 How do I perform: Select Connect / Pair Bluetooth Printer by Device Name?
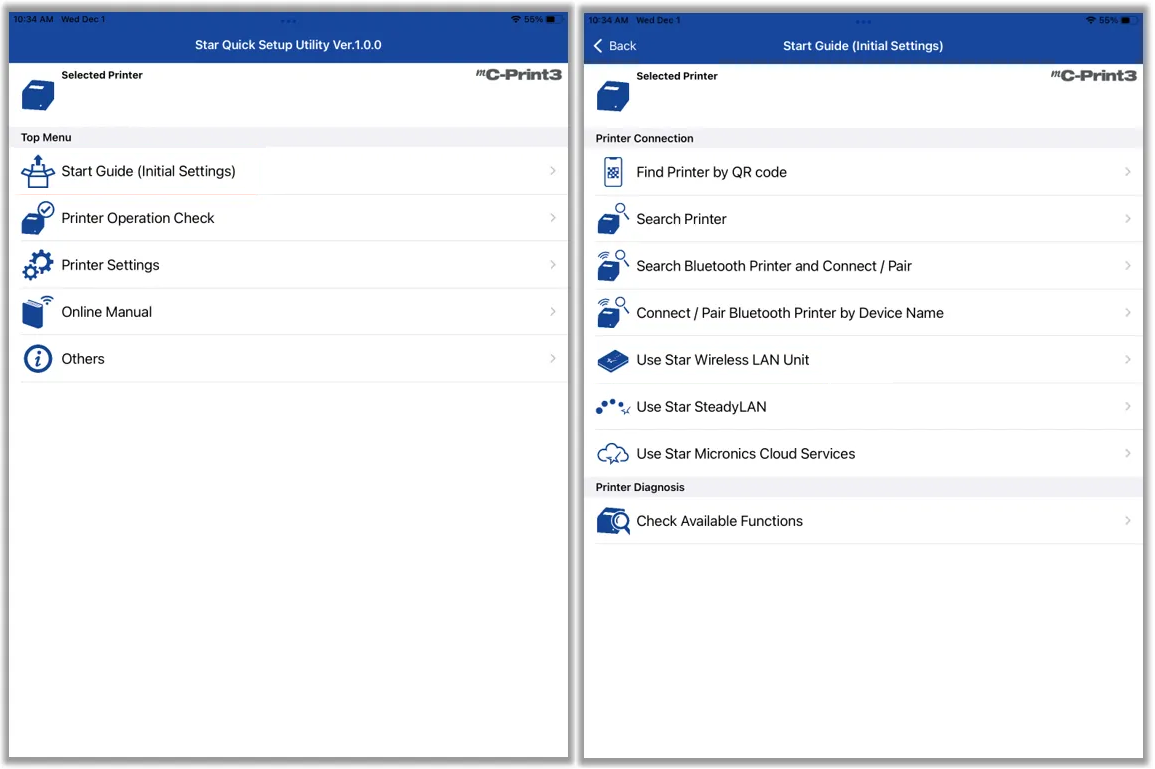point(863,313)
